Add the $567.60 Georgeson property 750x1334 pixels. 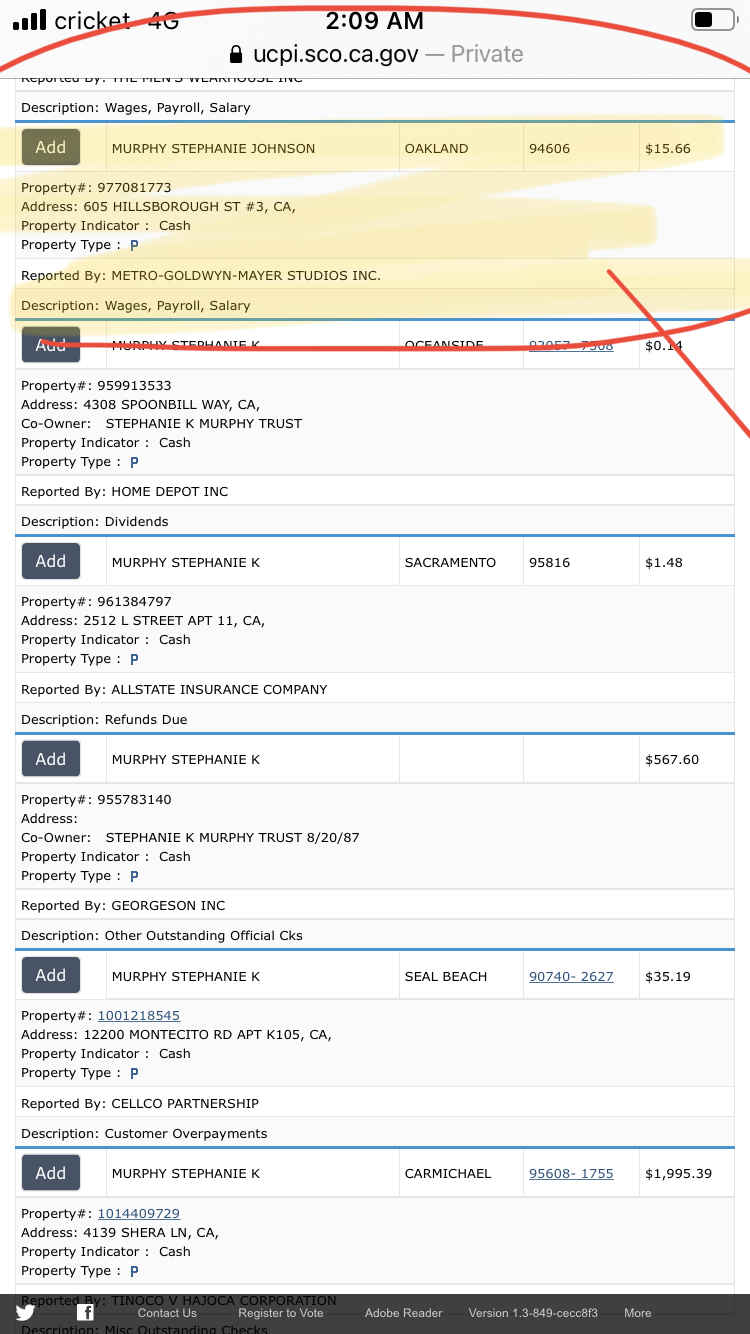coord(51,759)
